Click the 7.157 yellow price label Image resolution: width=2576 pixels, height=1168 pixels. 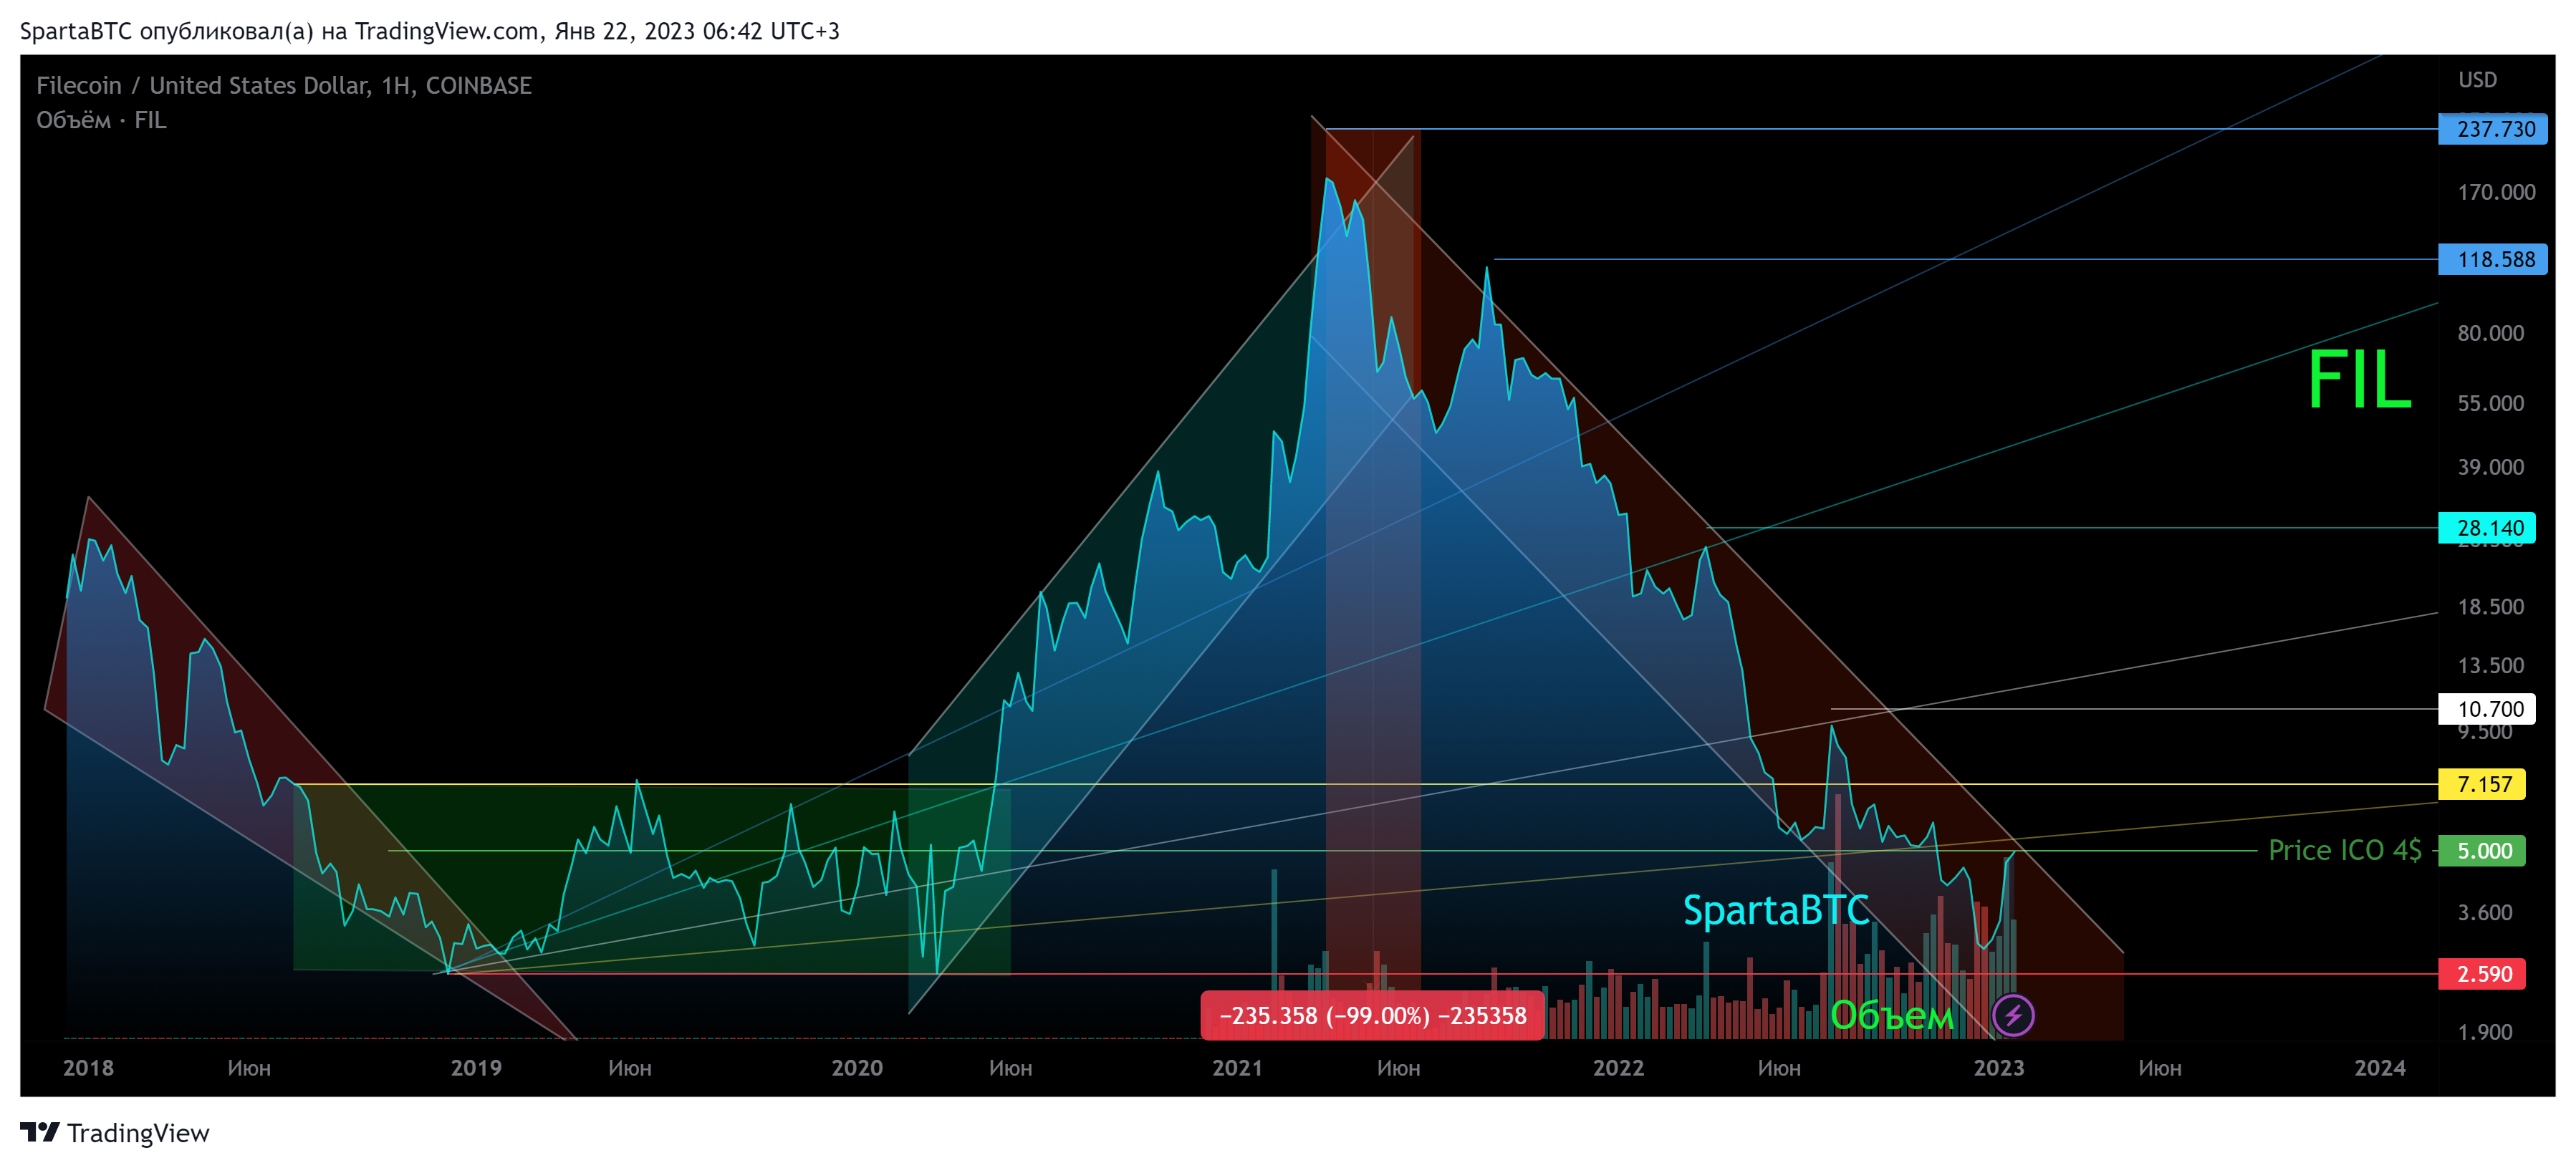(x=2481, y=784)
